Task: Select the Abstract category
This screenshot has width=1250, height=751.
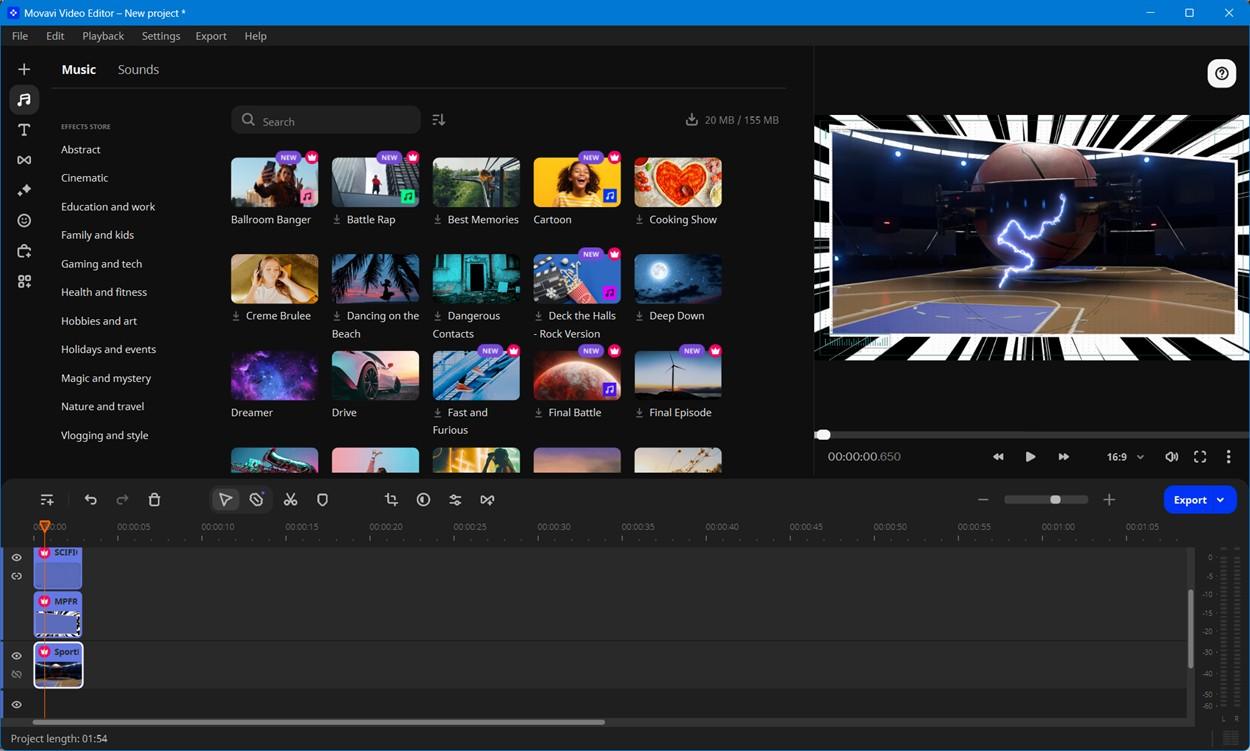Action: coord(81,150)
